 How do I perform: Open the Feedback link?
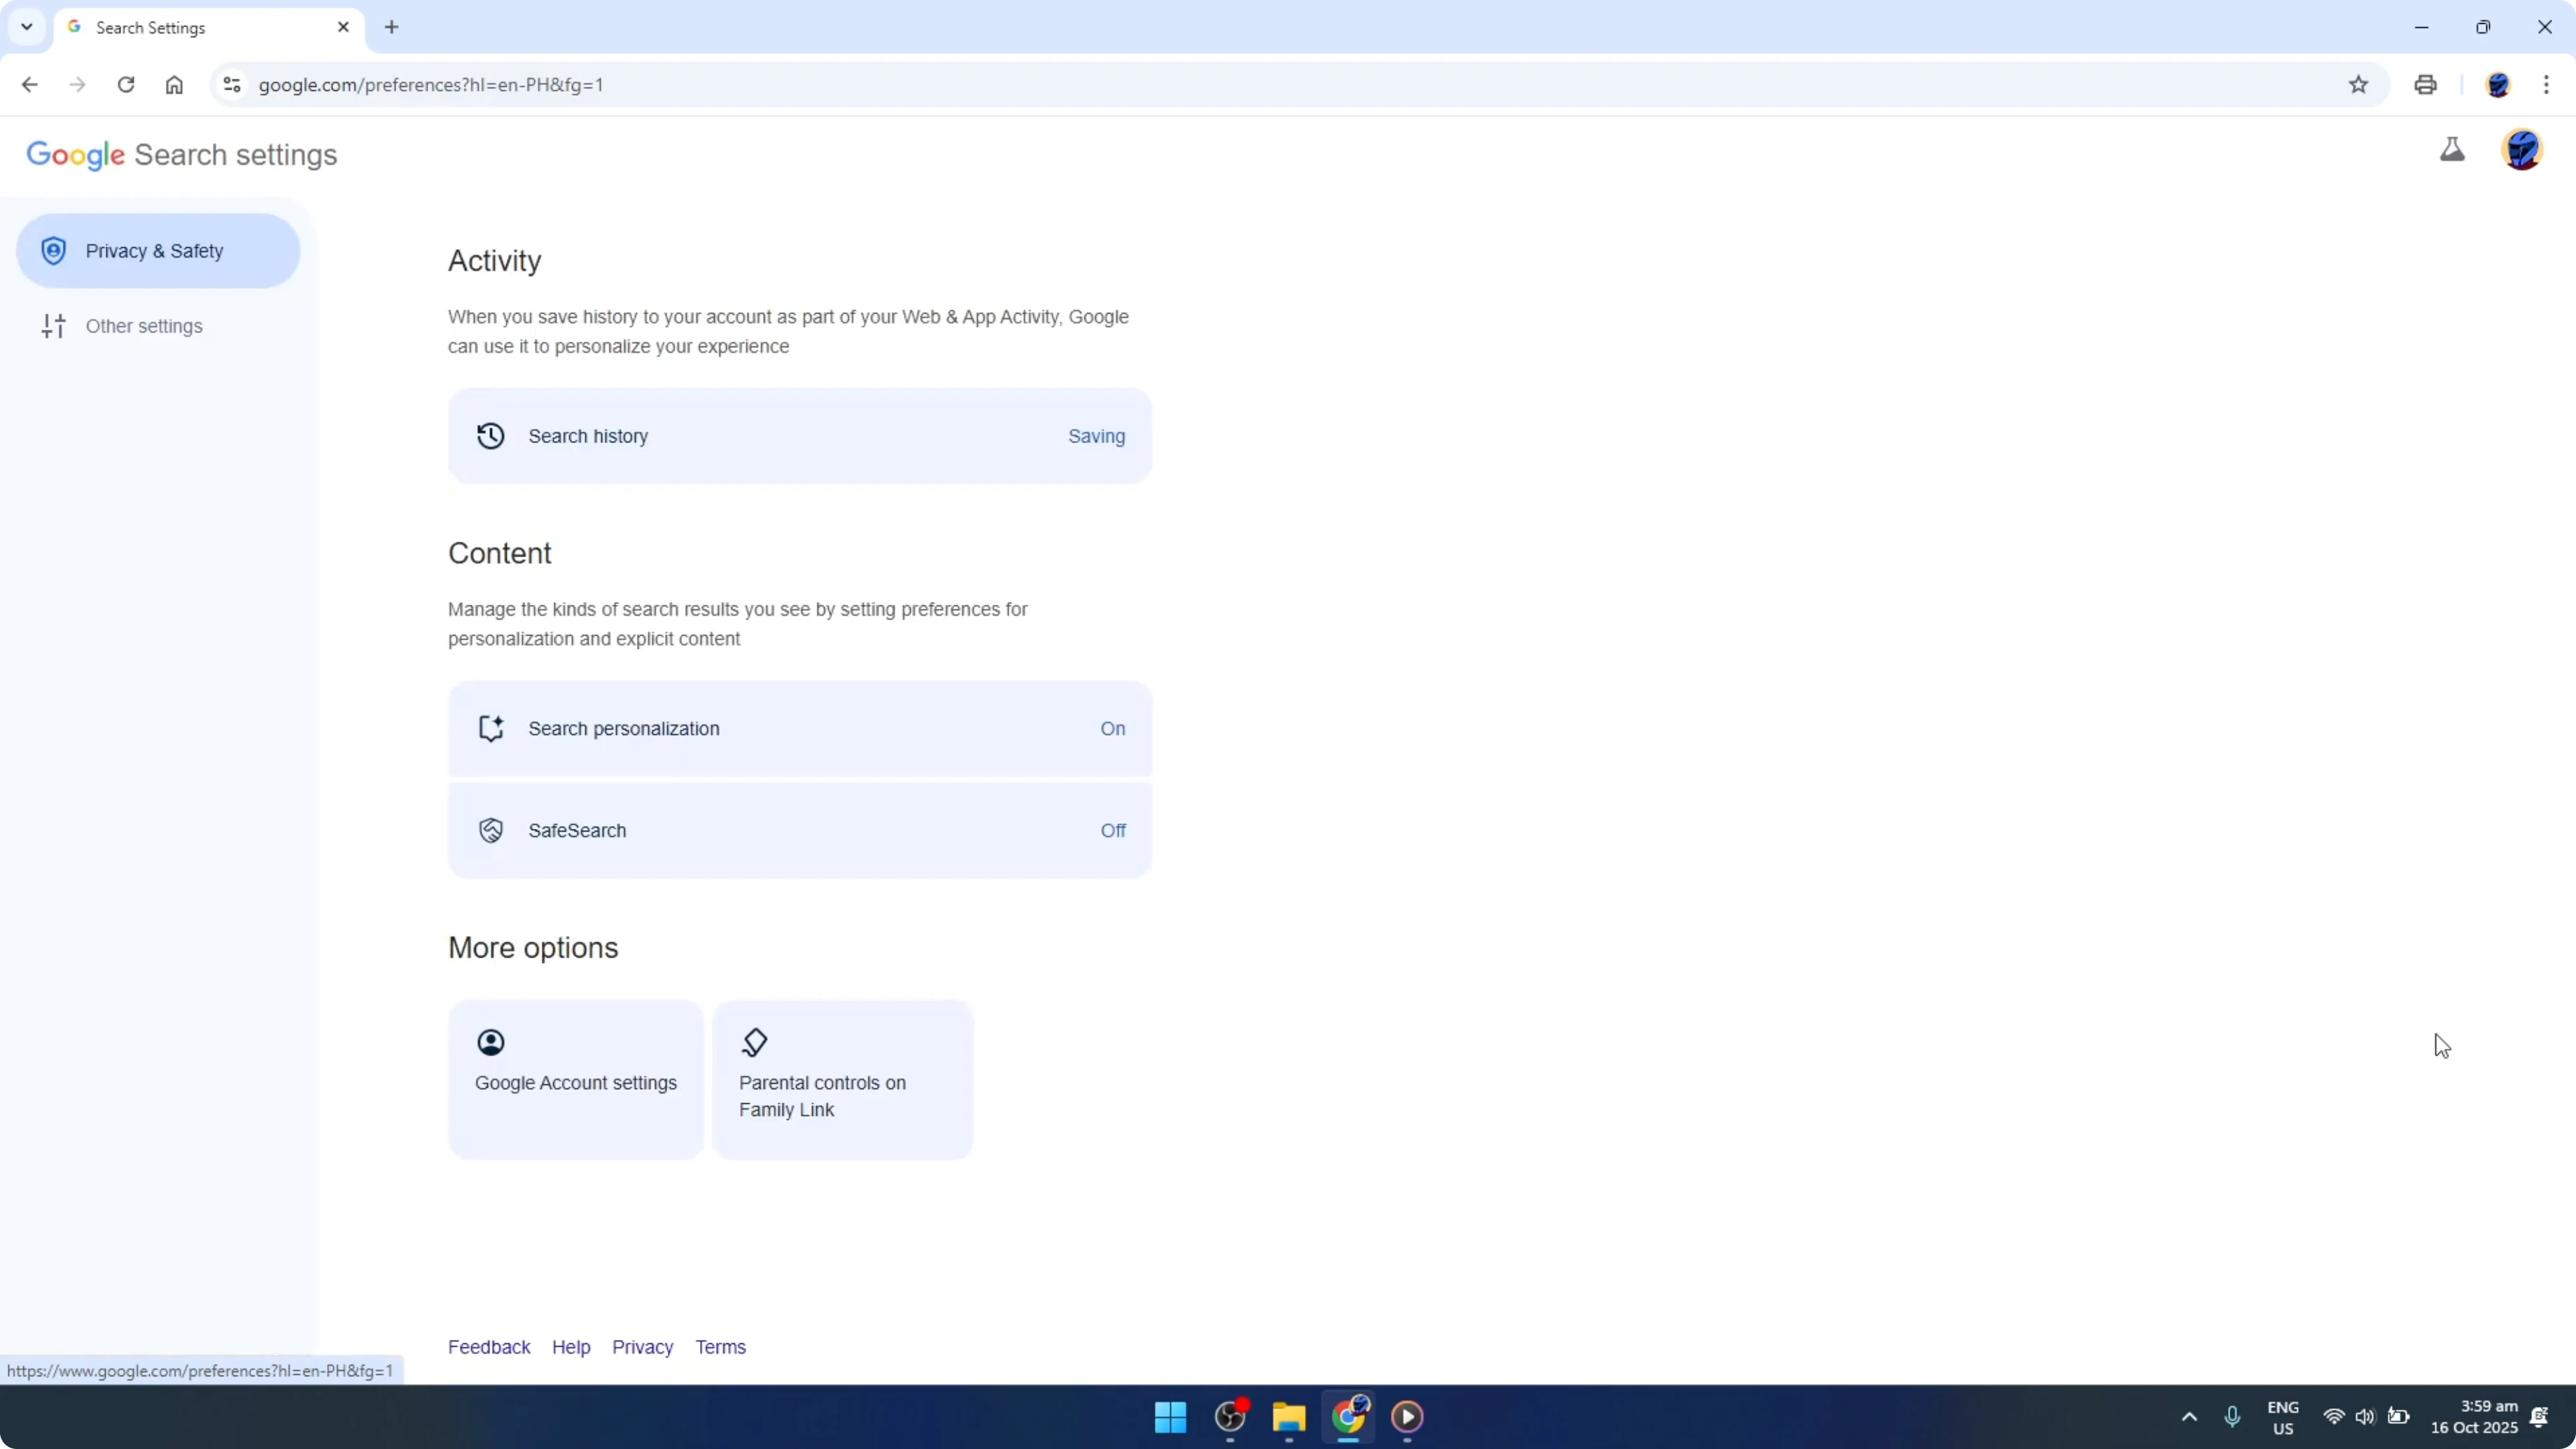point(489,1346)
